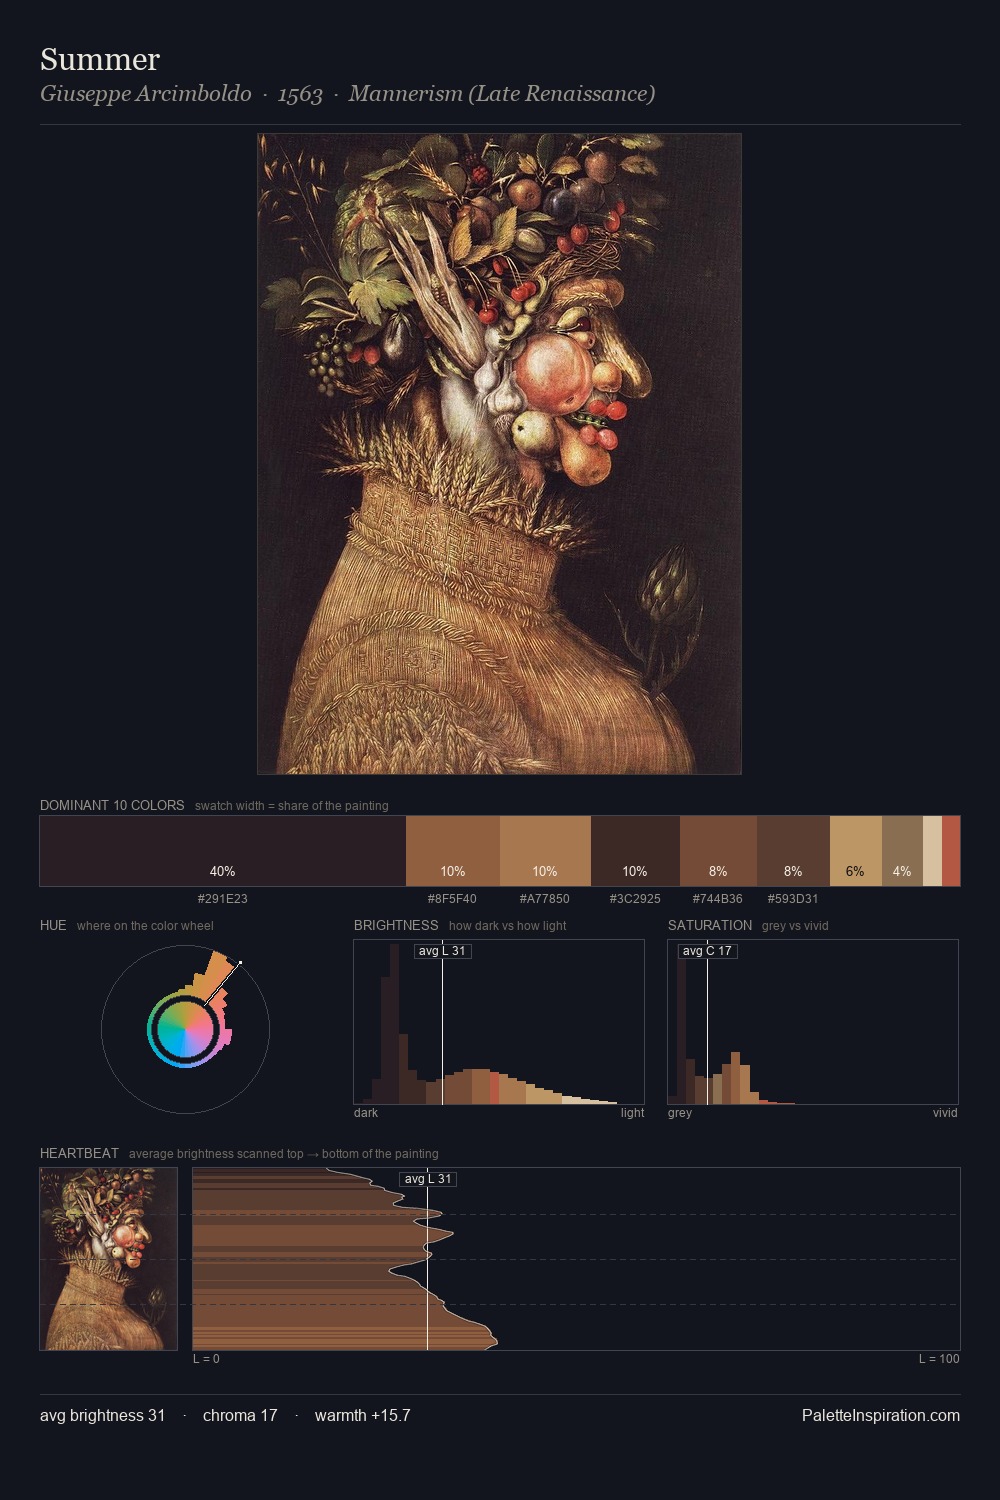Click the 'HEARTBEAT' section heading

point(79,1153)
